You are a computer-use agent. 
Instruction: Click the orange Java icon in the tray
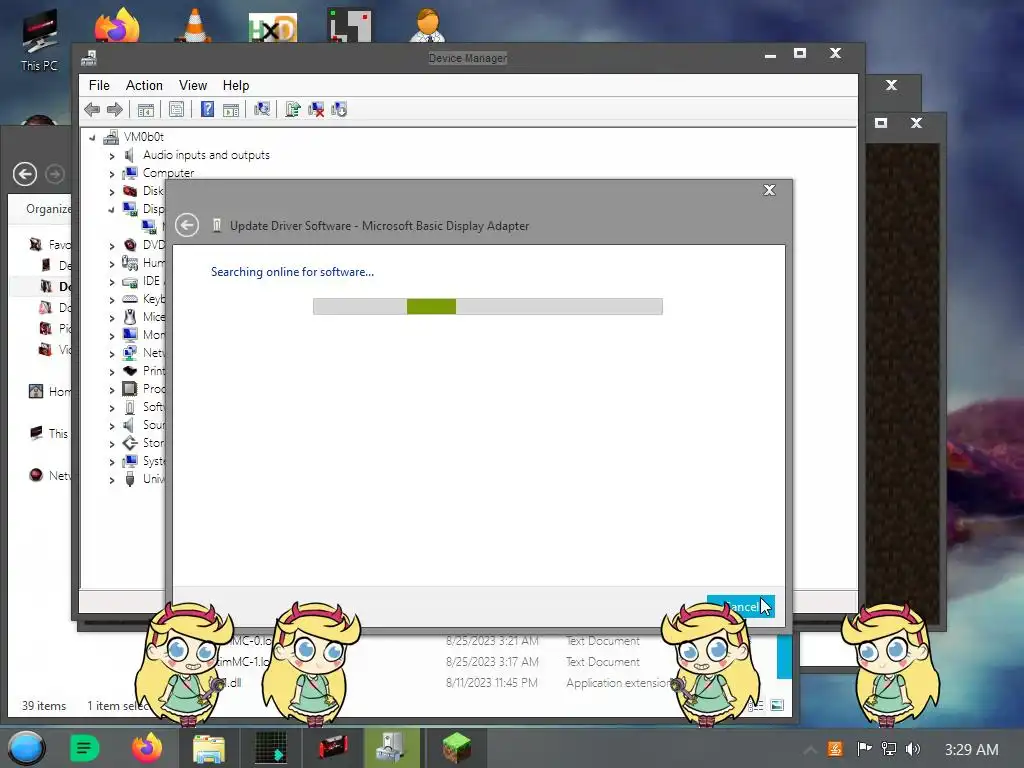(x=835, y=749)
